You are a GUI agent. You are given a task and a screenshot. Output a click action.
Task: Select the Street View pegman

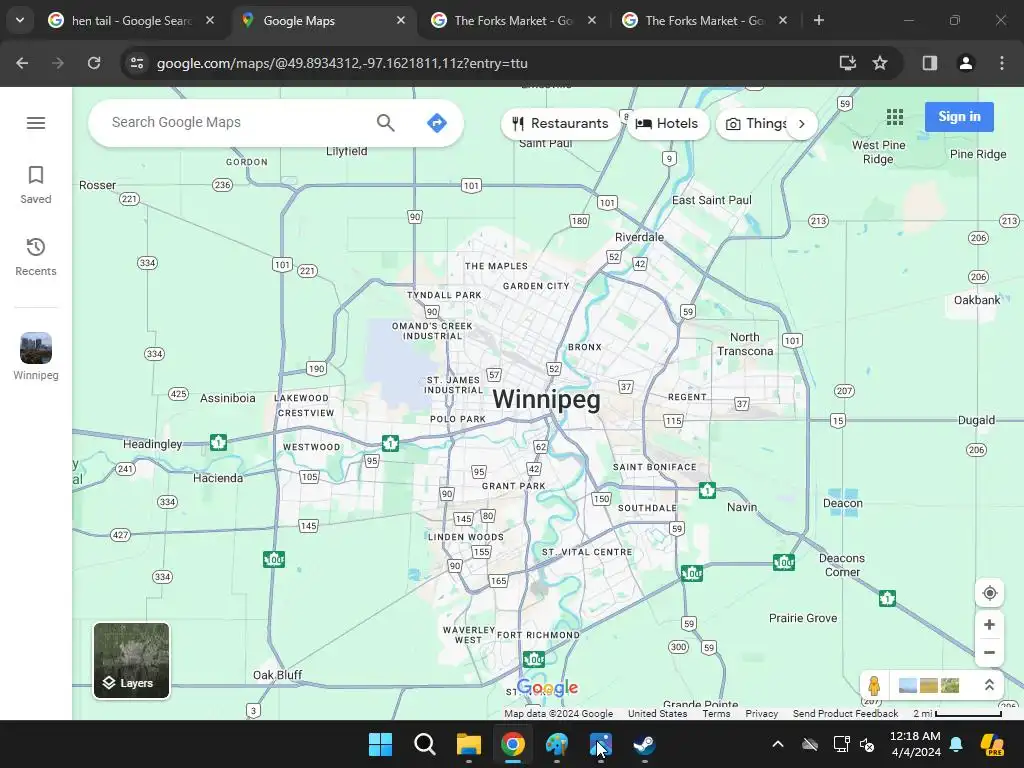874,685
